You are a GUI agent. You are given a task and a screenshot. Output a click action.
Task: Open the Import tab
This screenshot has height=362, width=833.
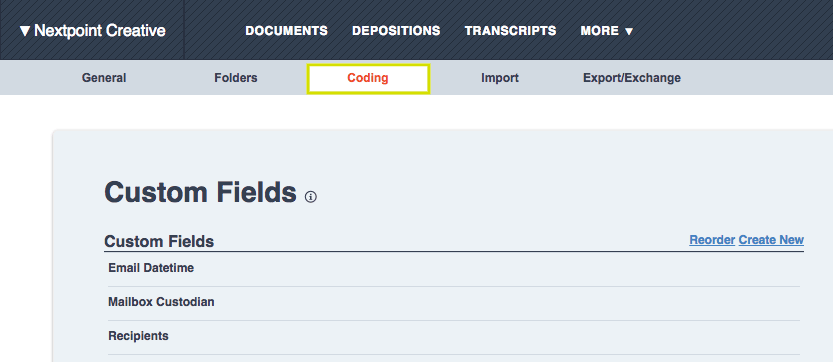(x=500, y=78)
